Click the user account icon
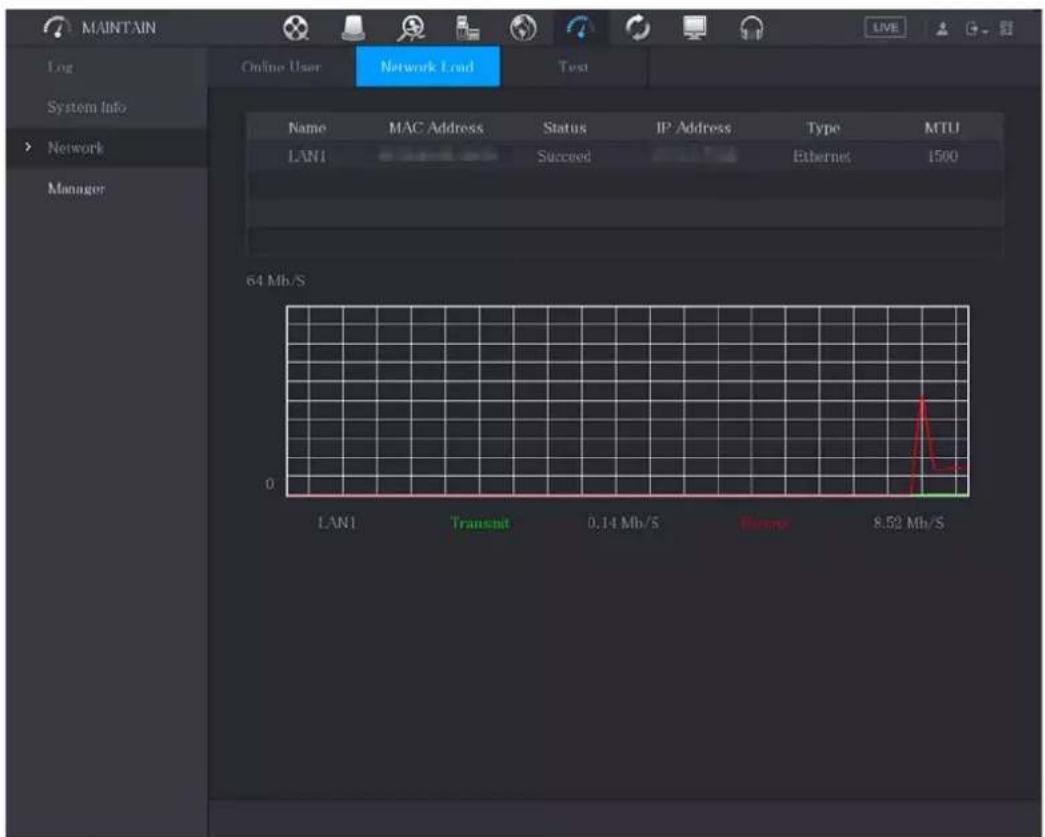This screenshot has width=1045, height=837. click(942, 29)
